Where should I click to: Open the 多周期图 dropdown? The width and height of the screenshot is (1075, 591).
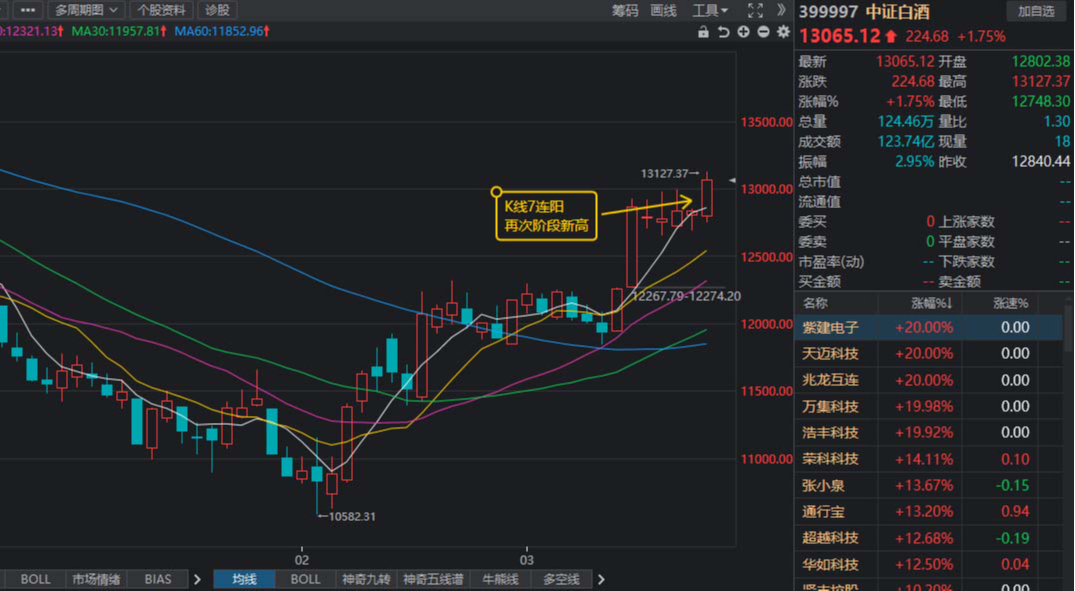click(x=86, y=10)
